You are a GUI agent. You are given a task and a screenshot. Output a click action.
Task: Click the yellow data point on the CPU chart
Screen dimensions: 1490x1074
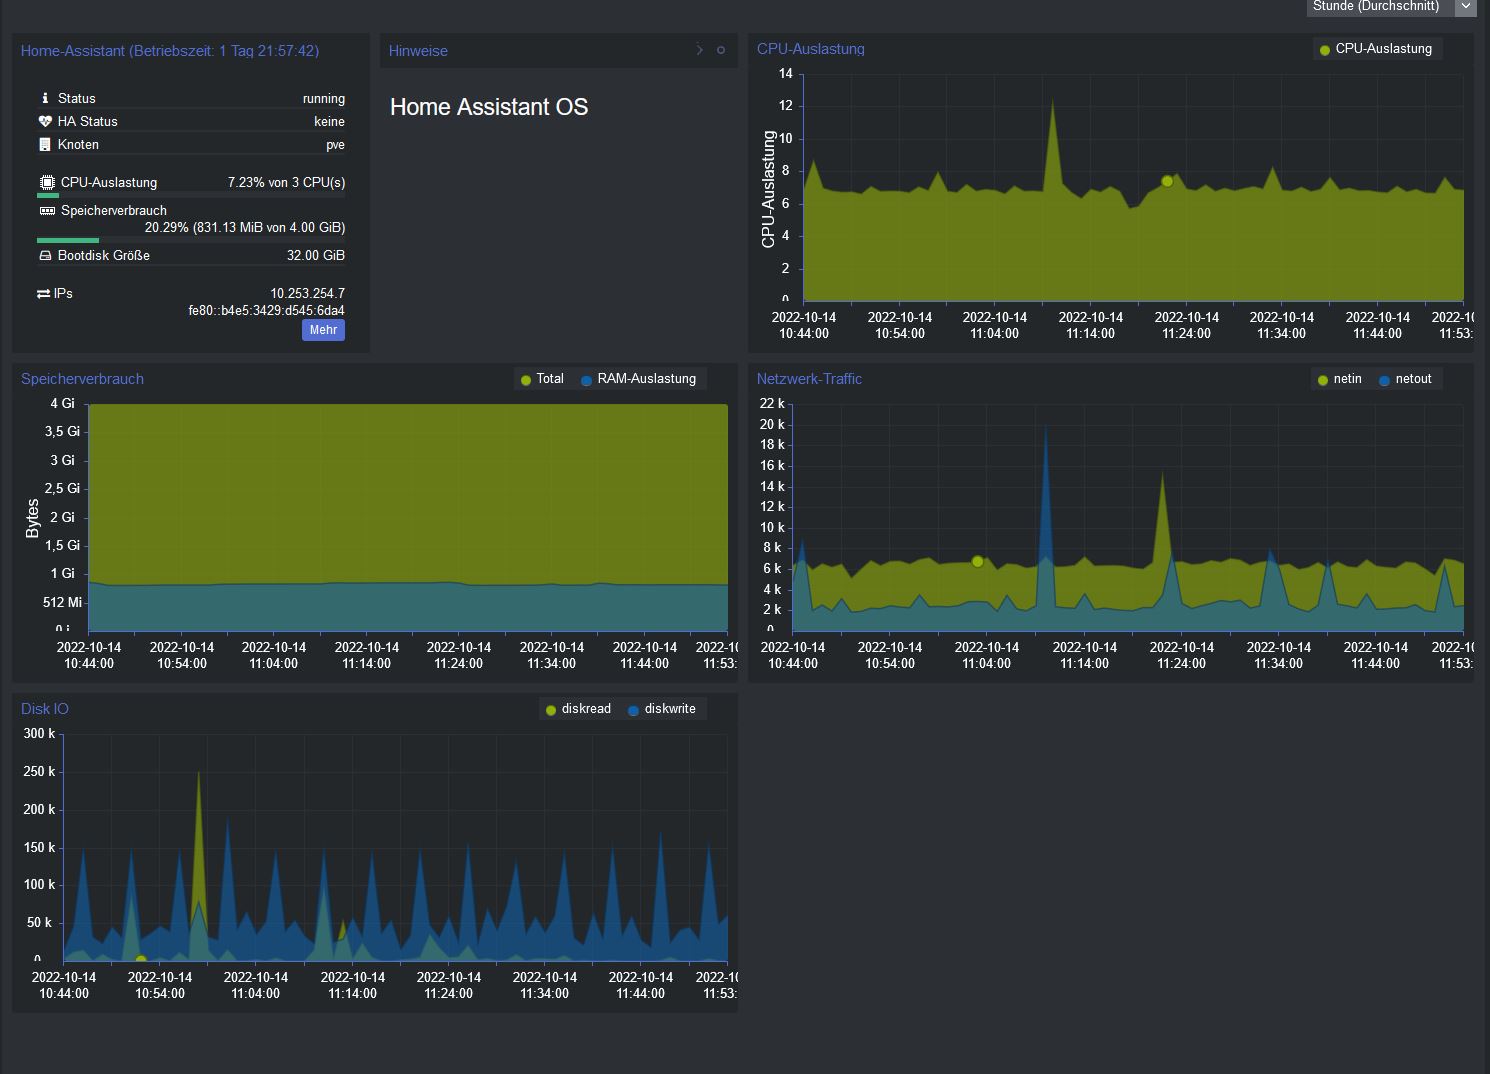pyautogui.click(x=1167, y=181)
